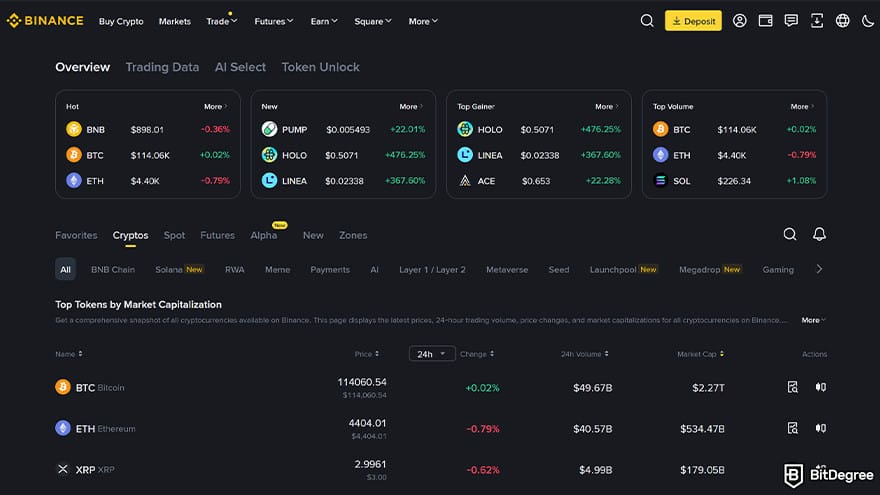Screen dimensions: 880x495
Task: Click the app download icon
Action: [x=817, y=21]
